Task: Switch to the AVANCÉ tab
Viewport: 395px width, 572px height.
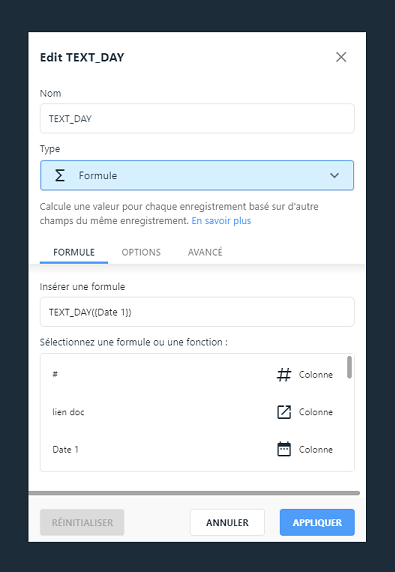Action: click(x=205, y=252)
